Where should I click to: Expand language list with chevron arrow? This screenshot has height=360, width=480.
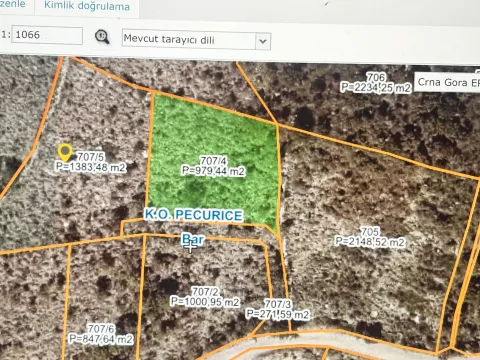(x=263, y=42)
